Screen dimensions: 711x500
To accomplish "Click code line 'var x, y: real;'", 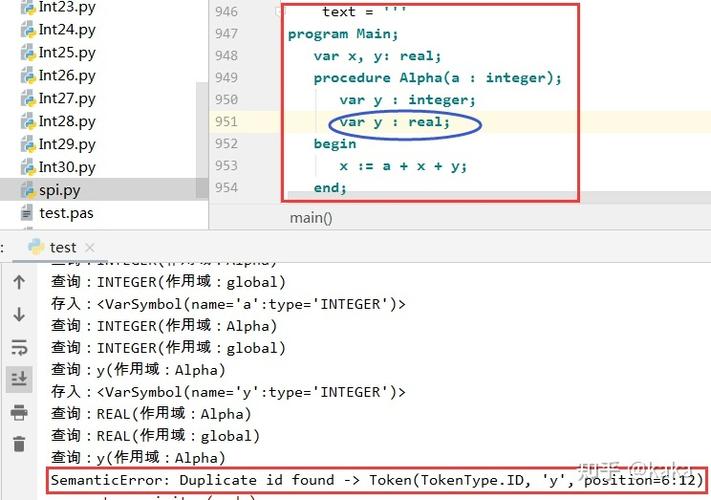I will [377, 56].
